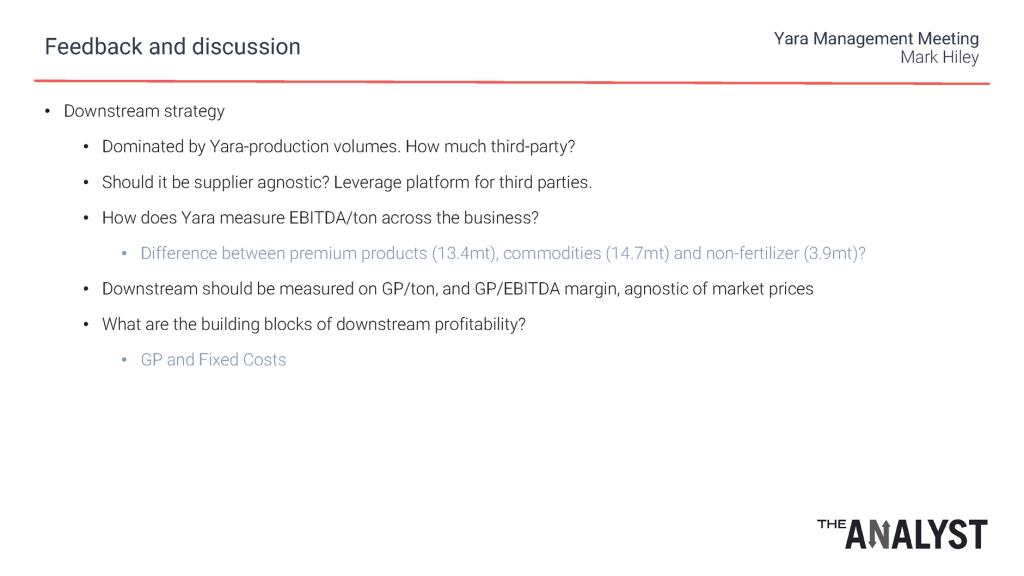Click The Analyst logo
The image size is (1024, 576).
902,534
